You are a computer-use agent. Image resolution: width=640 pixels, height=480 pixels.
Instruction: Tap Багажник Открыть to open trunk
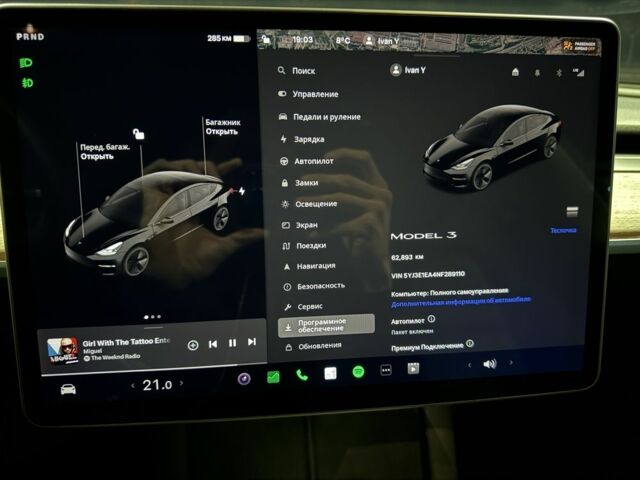pos(222,127)
